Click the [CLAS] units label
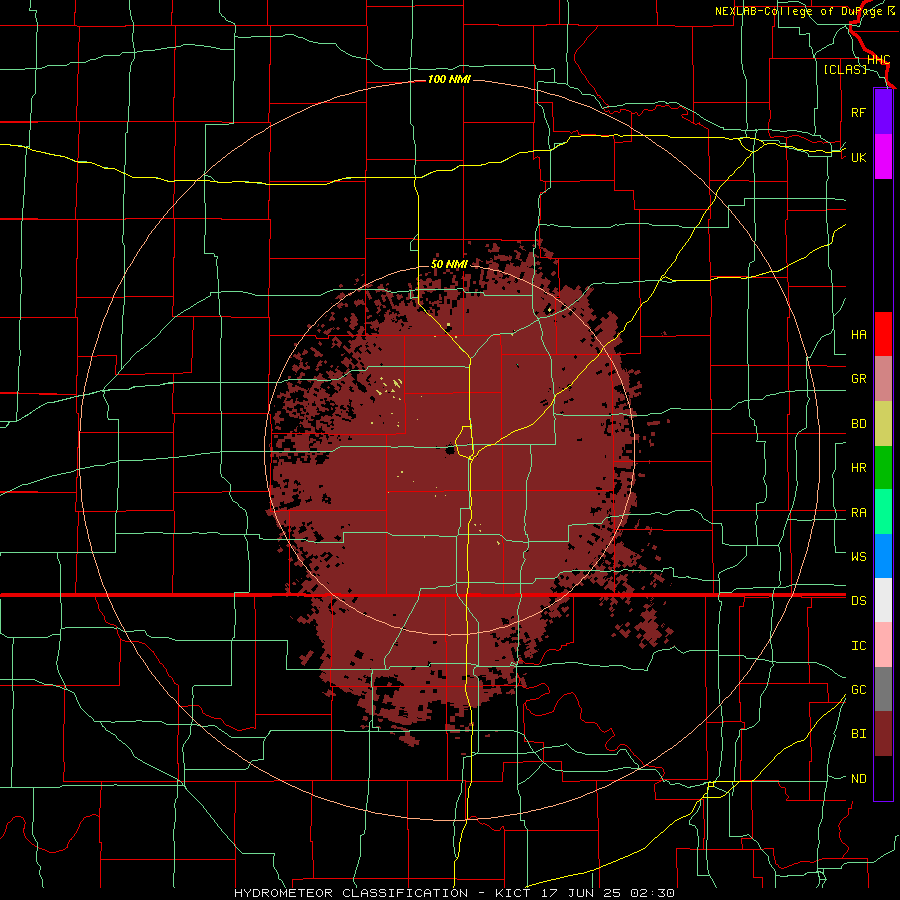The height and width of the screenshot is (900, 900). 845,69
